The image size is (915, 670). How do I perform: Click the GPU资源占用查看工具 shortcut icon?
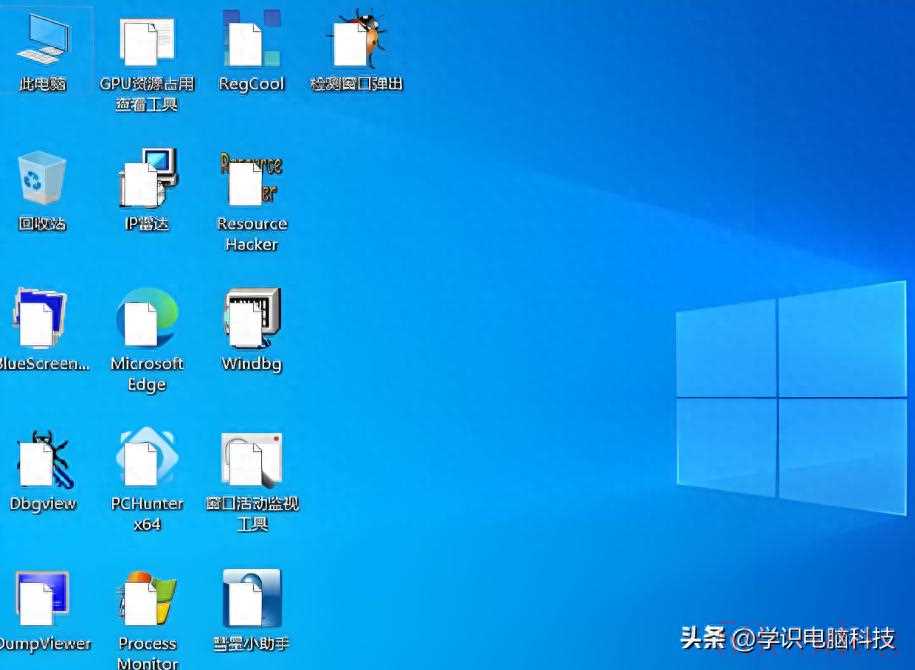point(147,44)
